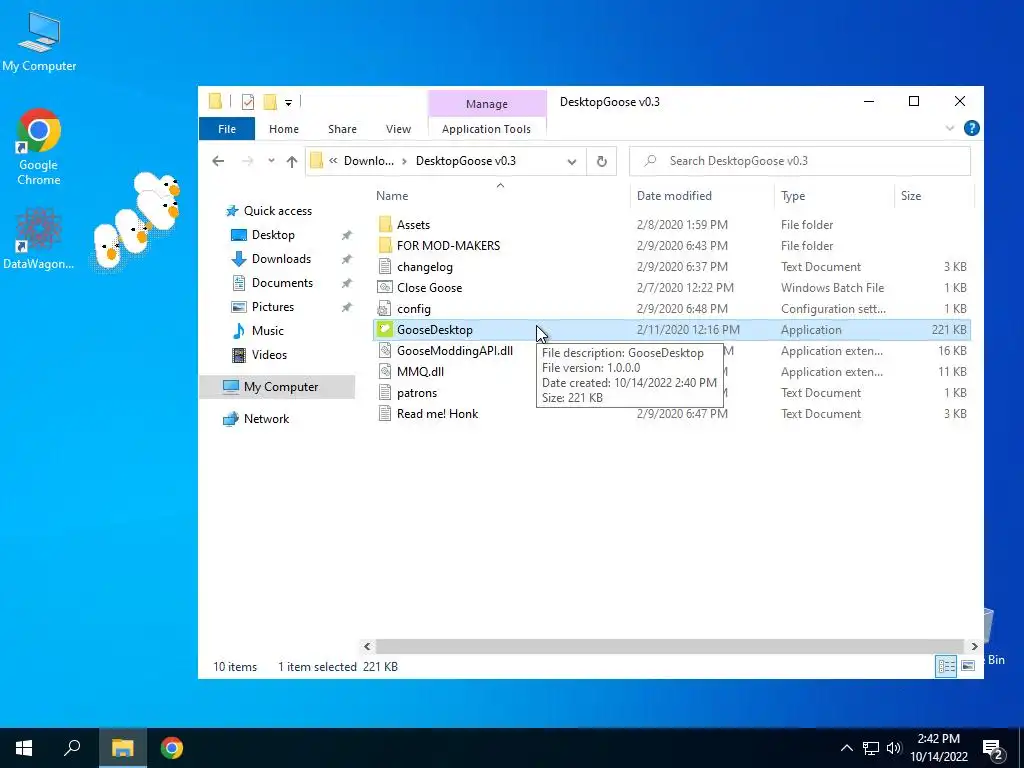Image resolution: width=1024 pixels, height=768 pixels.
Task: Open taskbar search magnifier
Action: [x=72, y=748]
